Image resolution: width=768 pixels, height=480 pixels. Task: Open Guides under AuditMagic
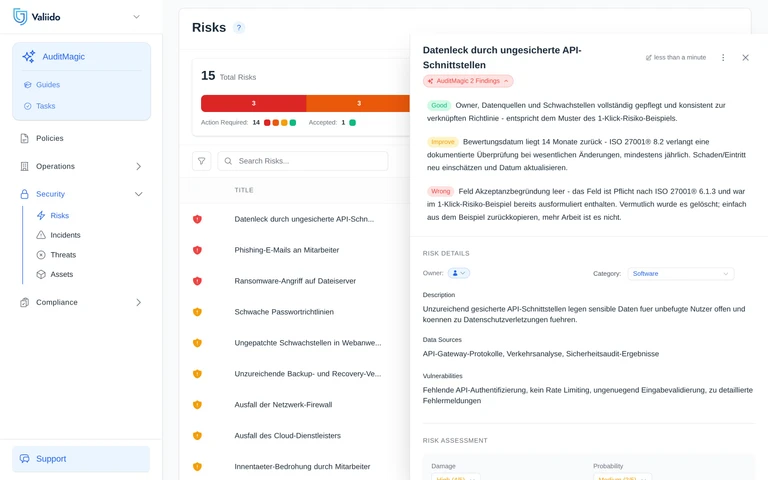coord(48,85)
